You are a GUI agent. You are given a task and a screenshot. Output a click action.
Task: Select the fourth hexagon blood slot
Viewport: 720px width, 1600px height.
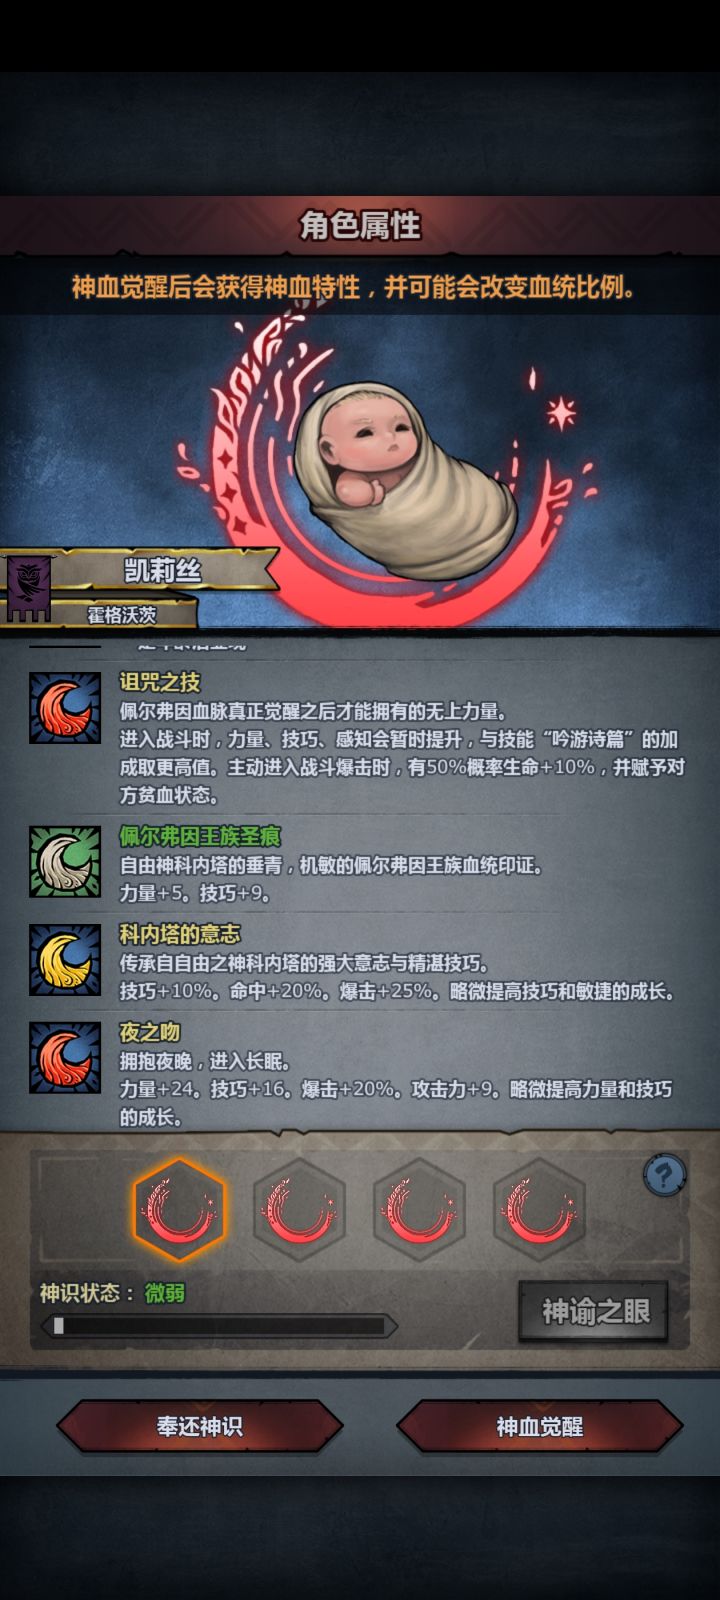pyautogui.click(x=539, y=1210)
